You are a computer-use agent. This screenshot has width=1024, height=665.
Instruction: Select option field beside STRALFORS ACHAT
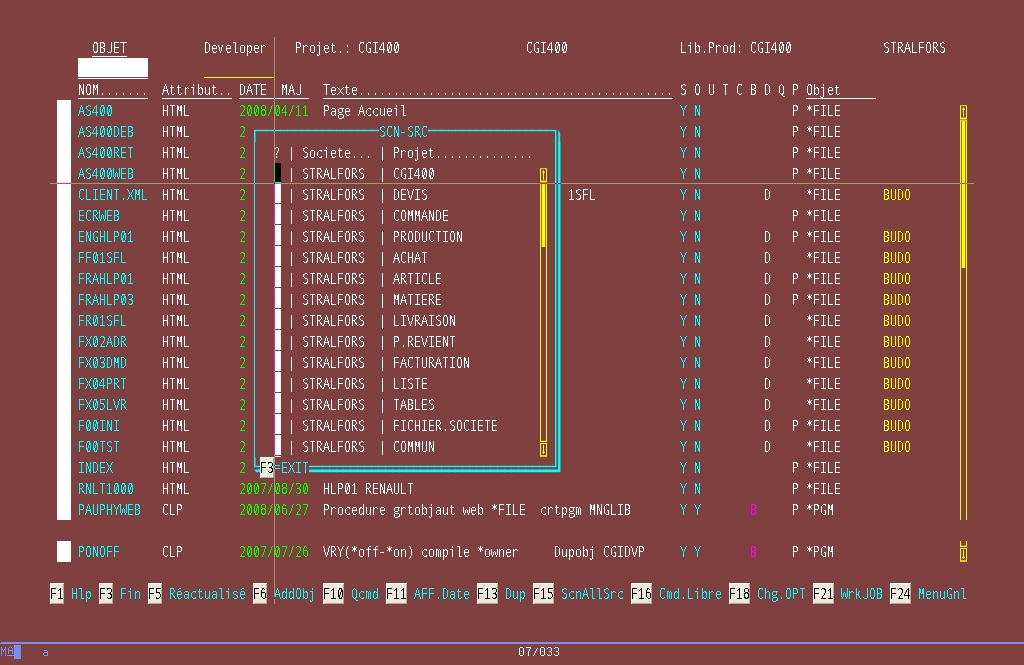[x=278, y=257]
